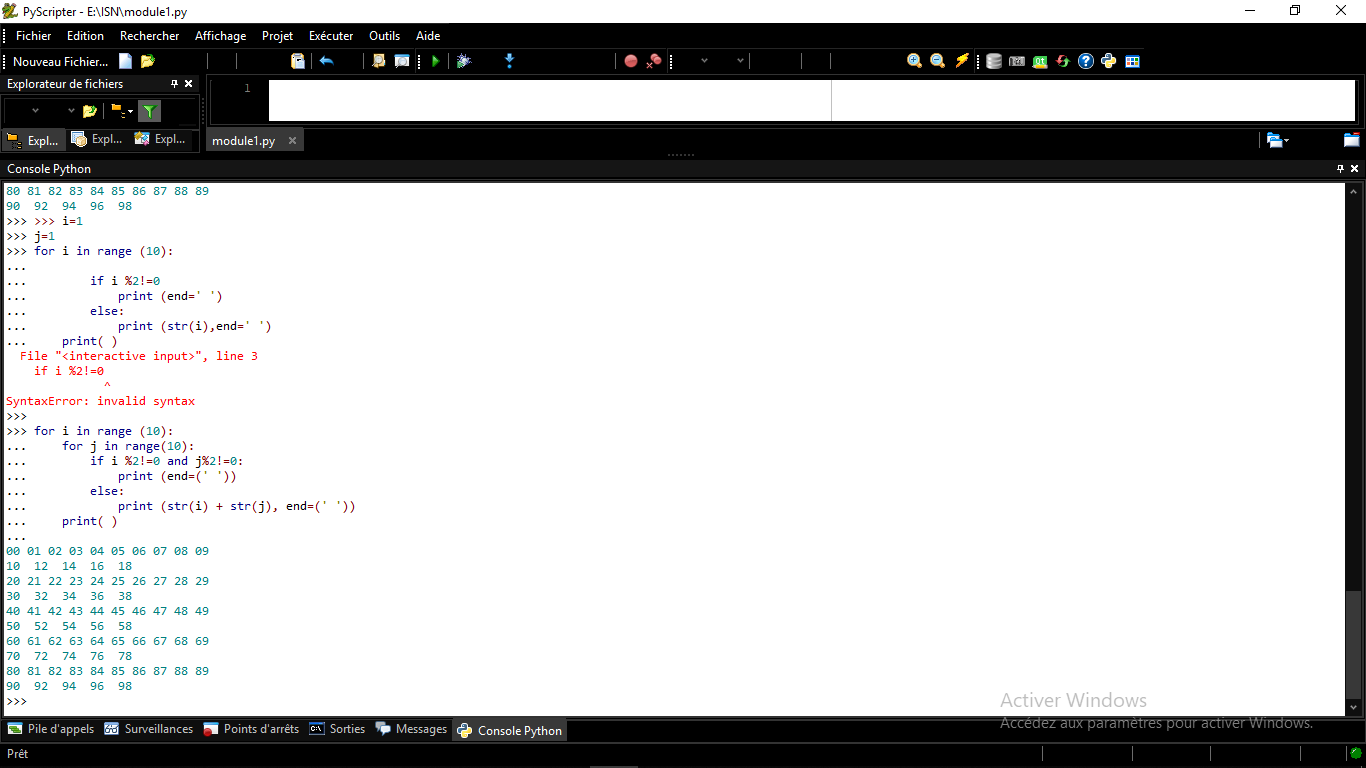Click the zoom in magnifier icon
This screenshot has width=1366, height=768.
914,61
